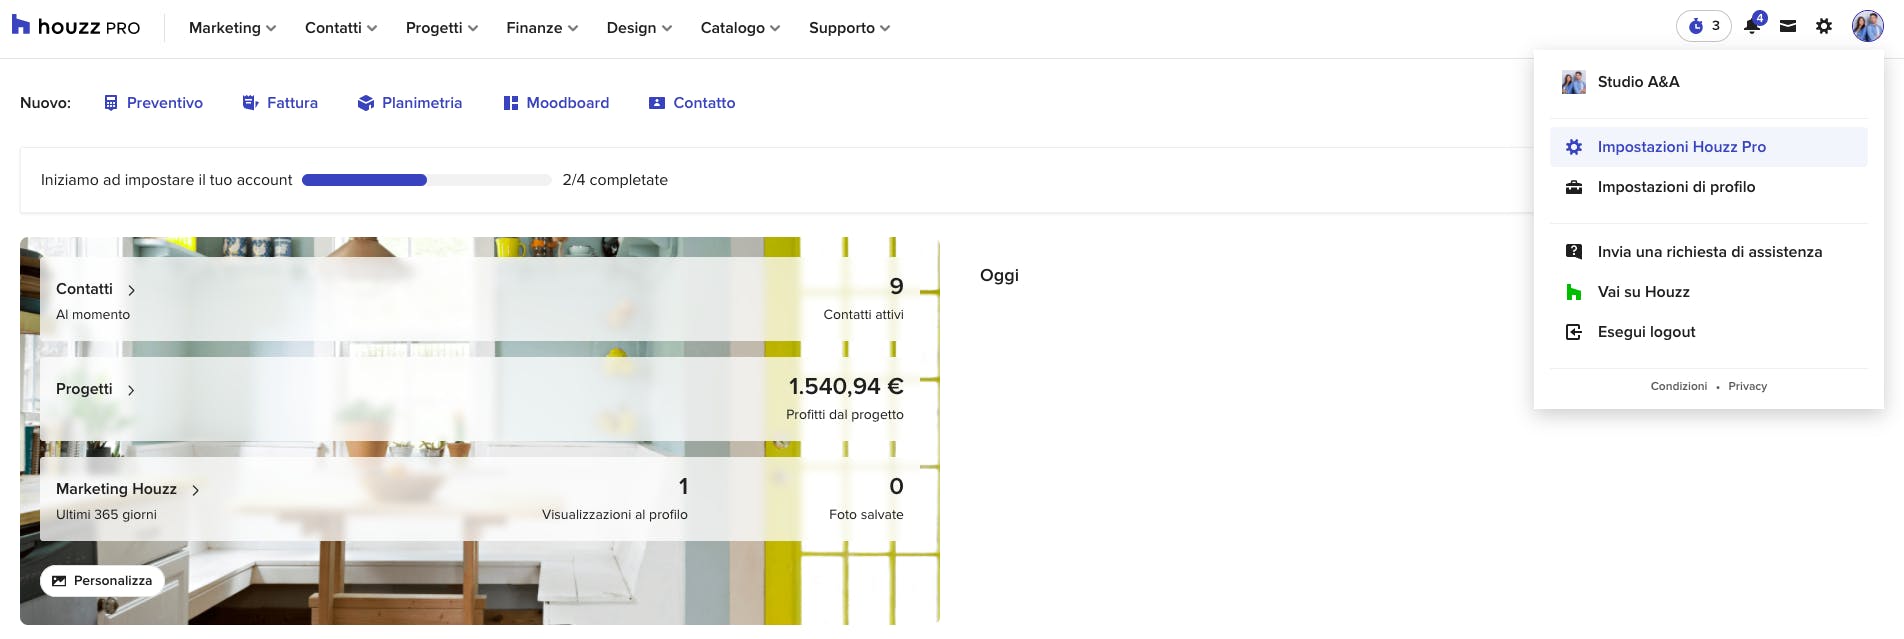Screen dimensions: 1904x639
Task: Open the Finanze dropdown menu
Action: [x=542, y=28]
